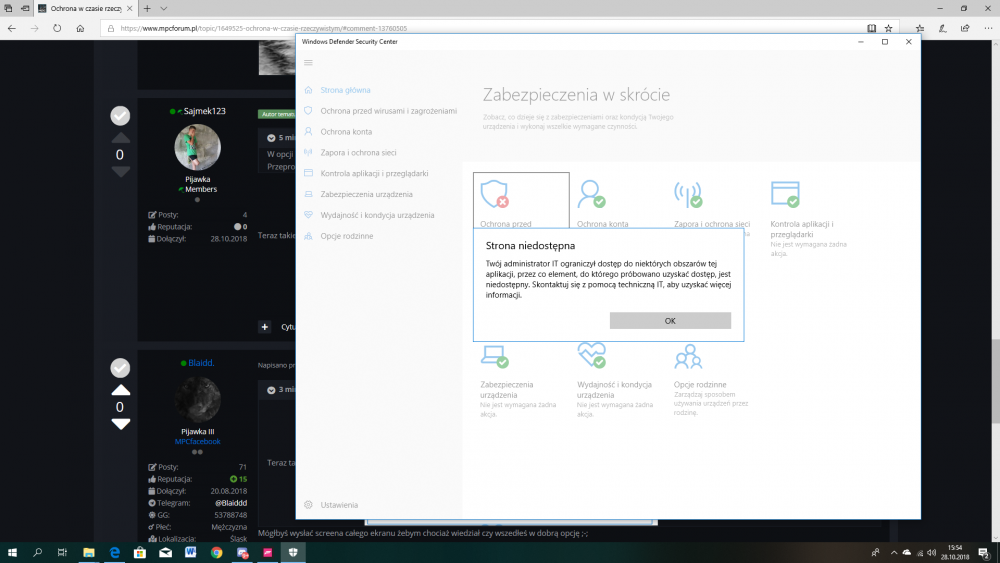Click Edge share icon
Image resolution: width=1000 pixels, height=563 pixels.
point(965,28)
